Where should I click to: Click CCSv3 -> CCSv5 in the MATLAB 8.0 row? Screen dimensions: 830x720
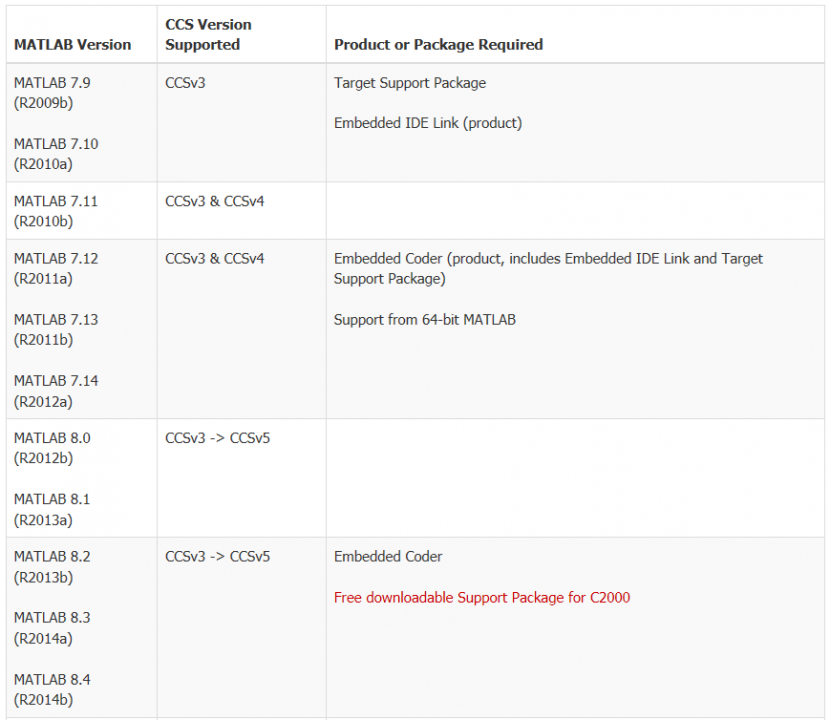tap(217, 438)
